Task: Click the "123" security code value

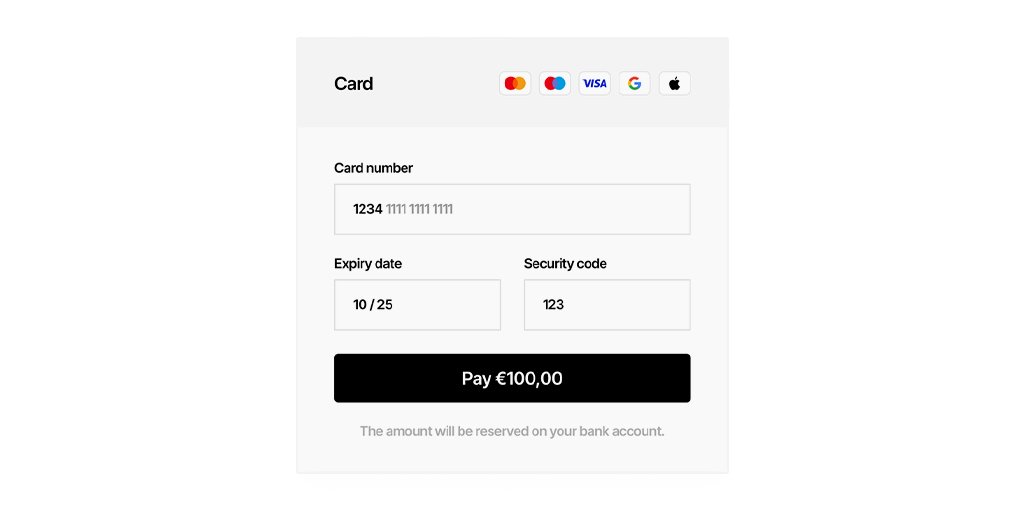Action: 553,305
